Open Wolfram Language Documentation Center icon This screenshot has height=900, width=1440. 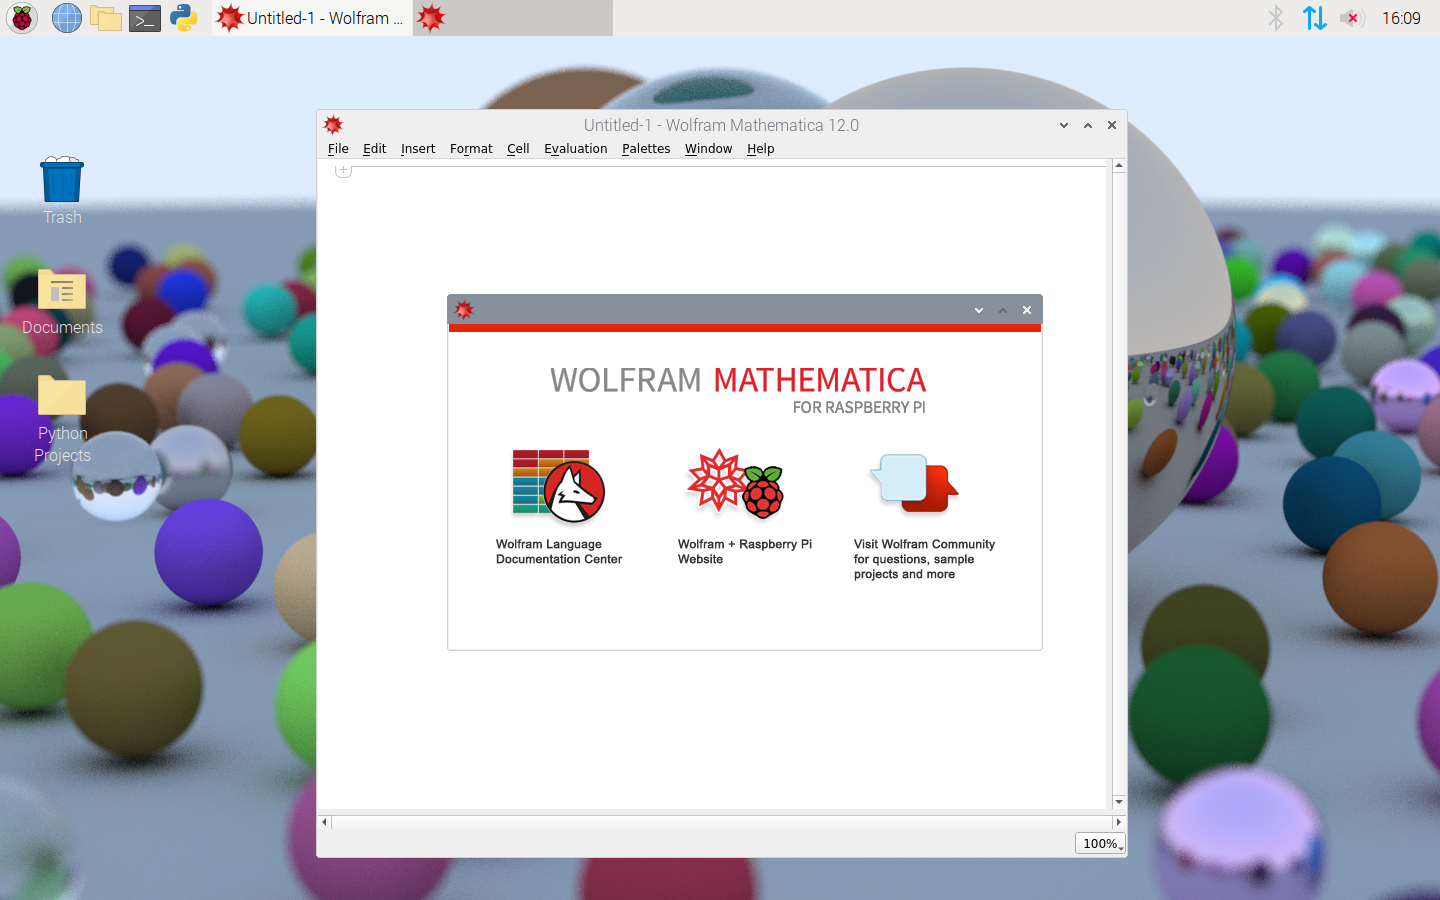(x=559, y=486)
